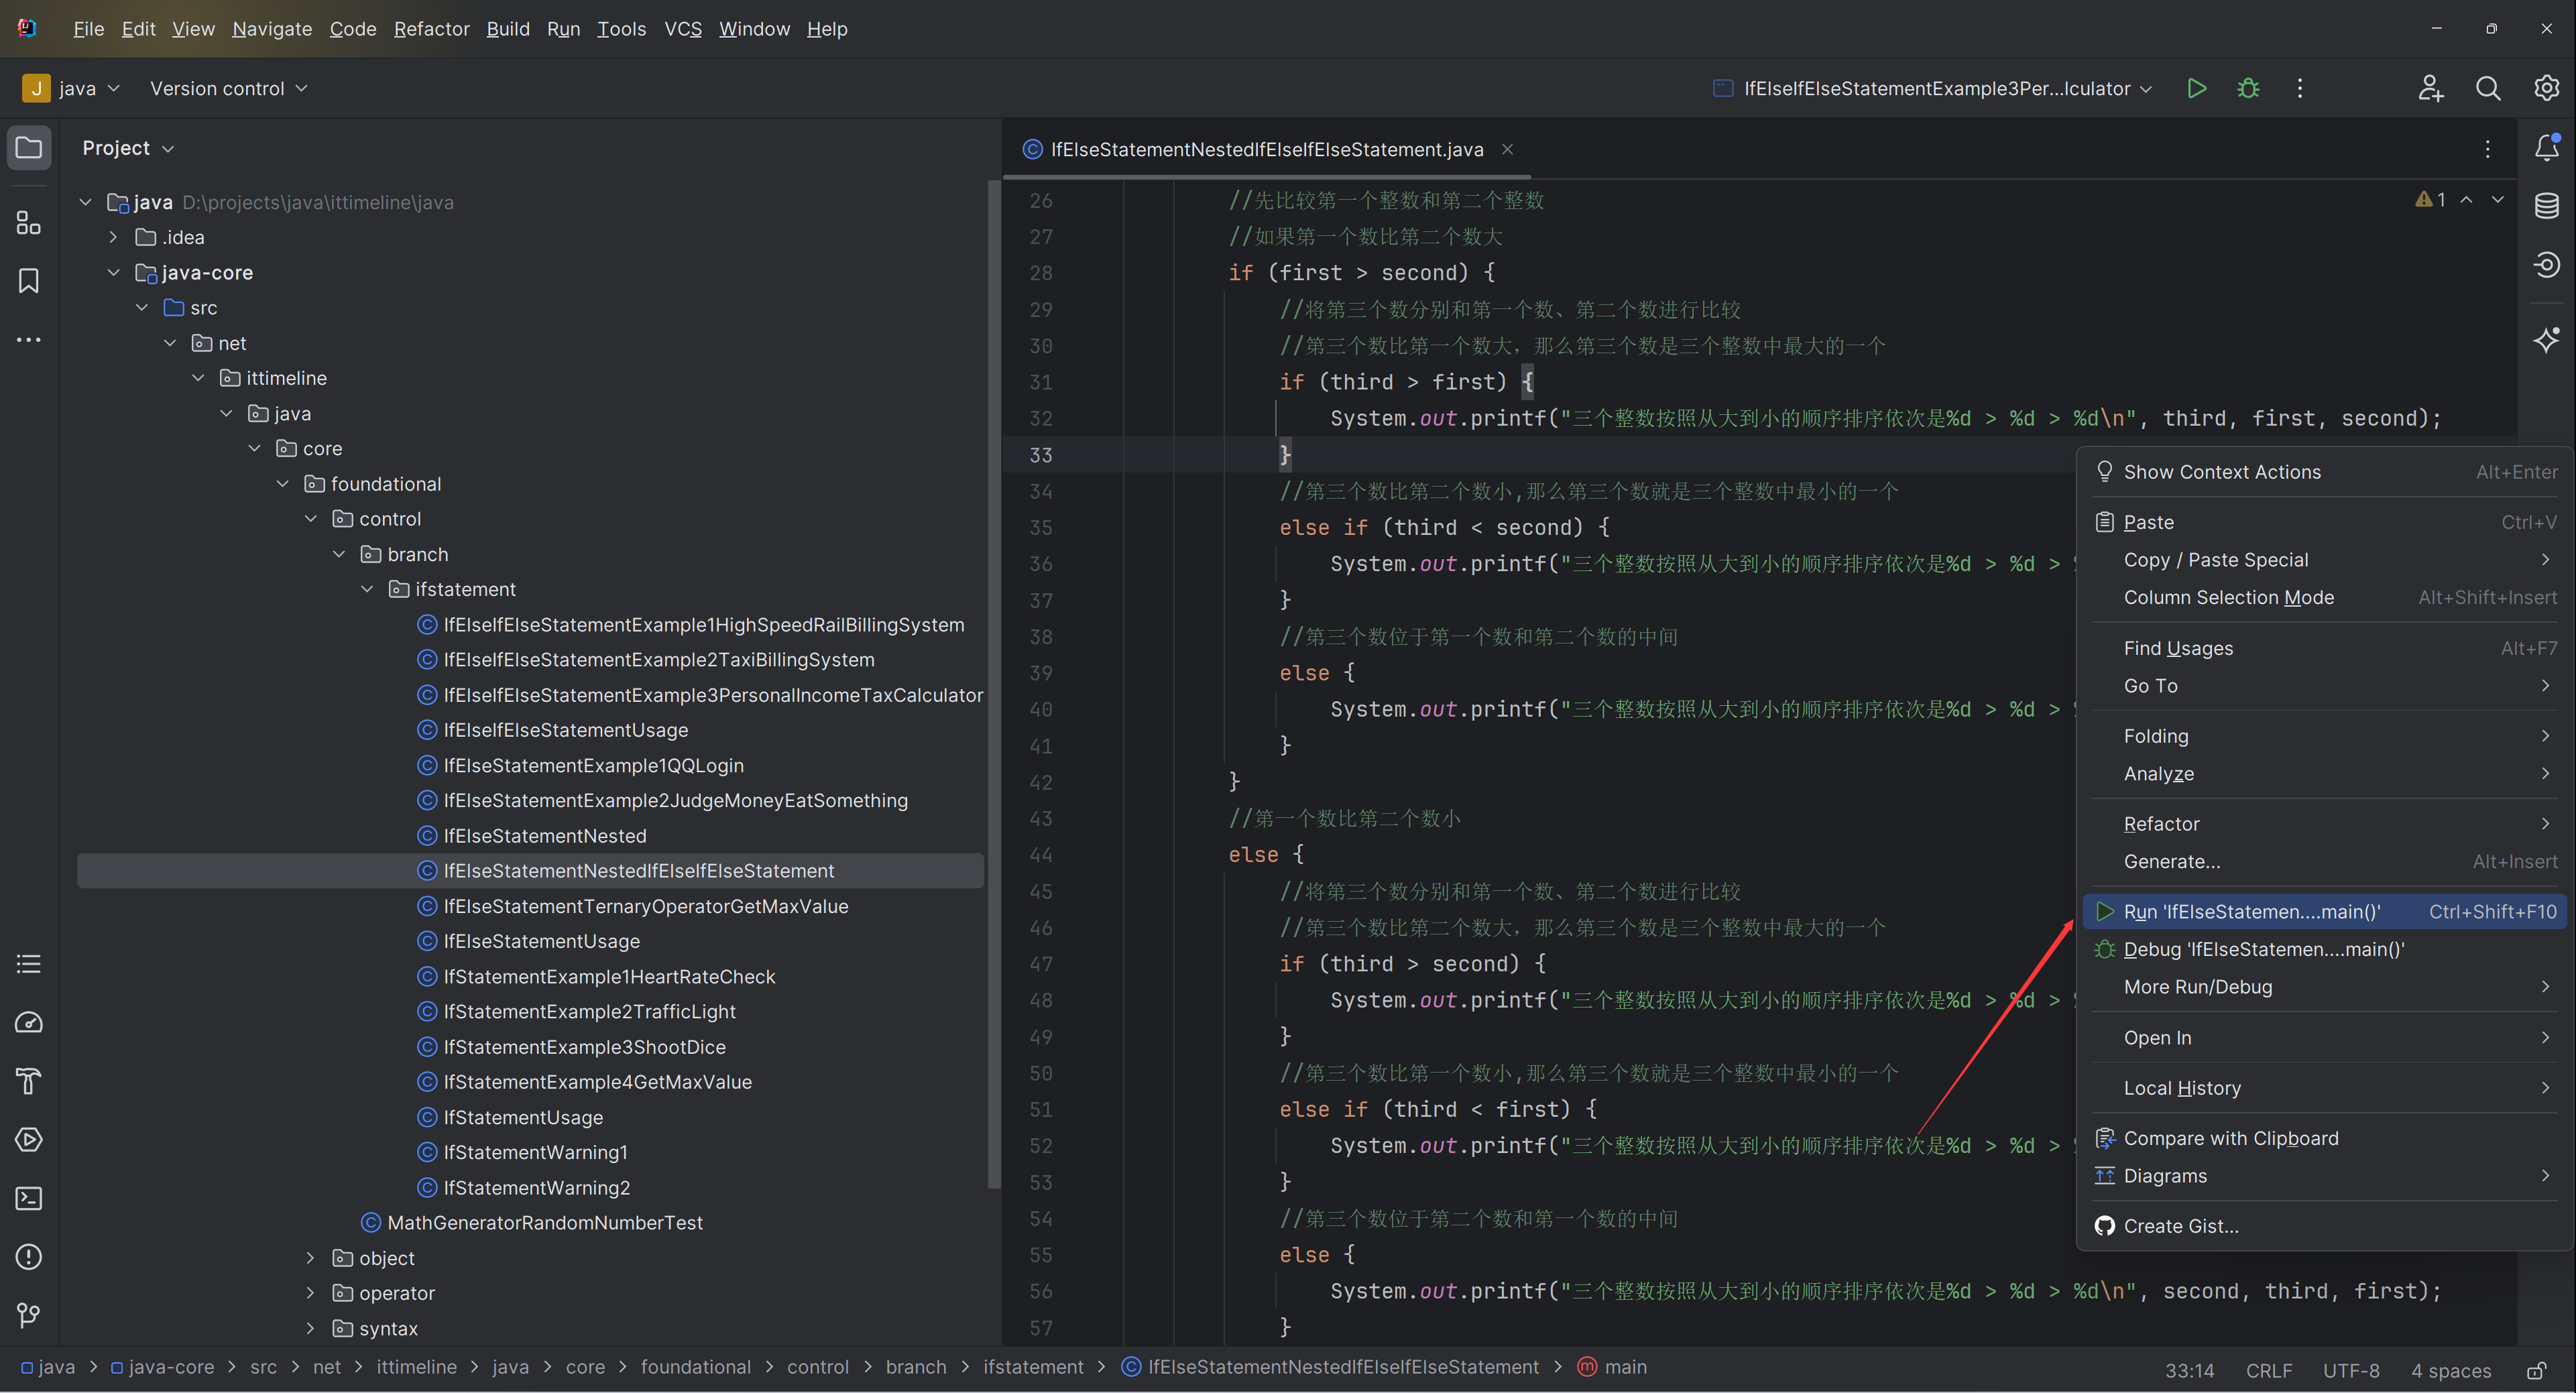The height and width of the screenshot is (1393, 2576).
Task: Open the Diagrams submenu
Action: 2326,1176
